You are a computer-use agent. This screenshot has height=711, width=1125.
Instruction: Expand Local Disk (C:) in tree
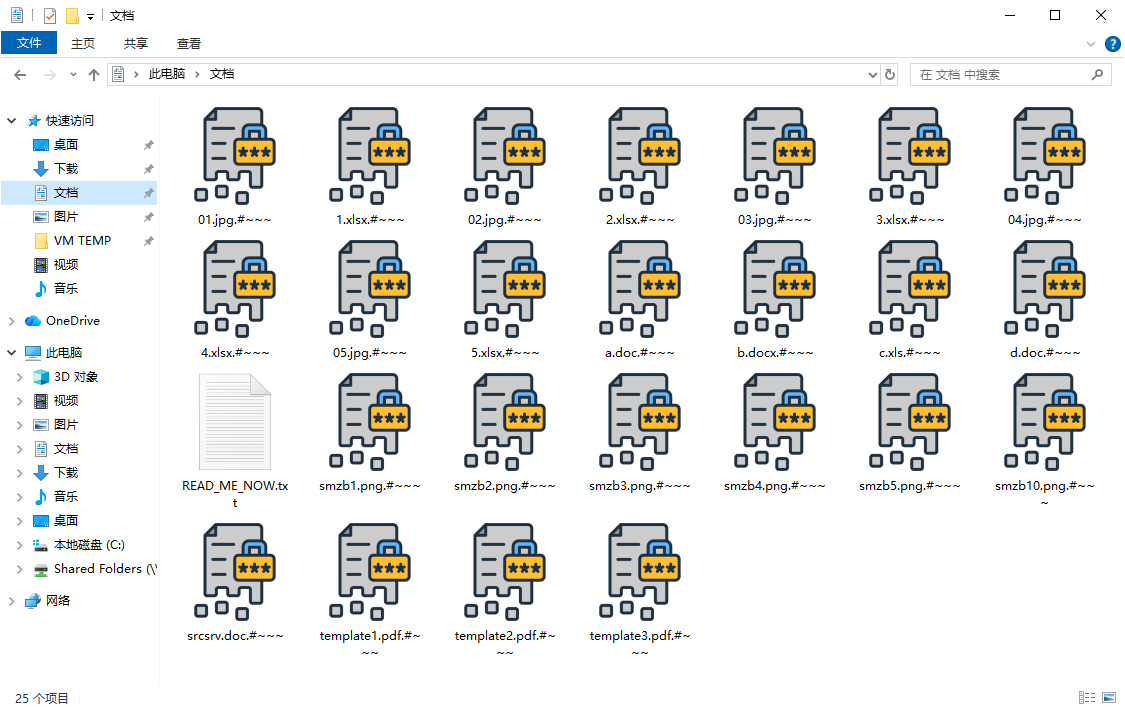pyautogui.click(x=20, y=545)
